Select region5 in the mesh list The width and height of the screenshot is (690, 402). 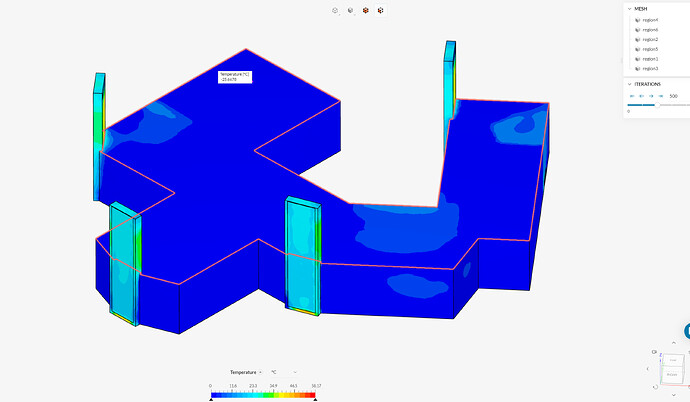(x=650, y=49)
